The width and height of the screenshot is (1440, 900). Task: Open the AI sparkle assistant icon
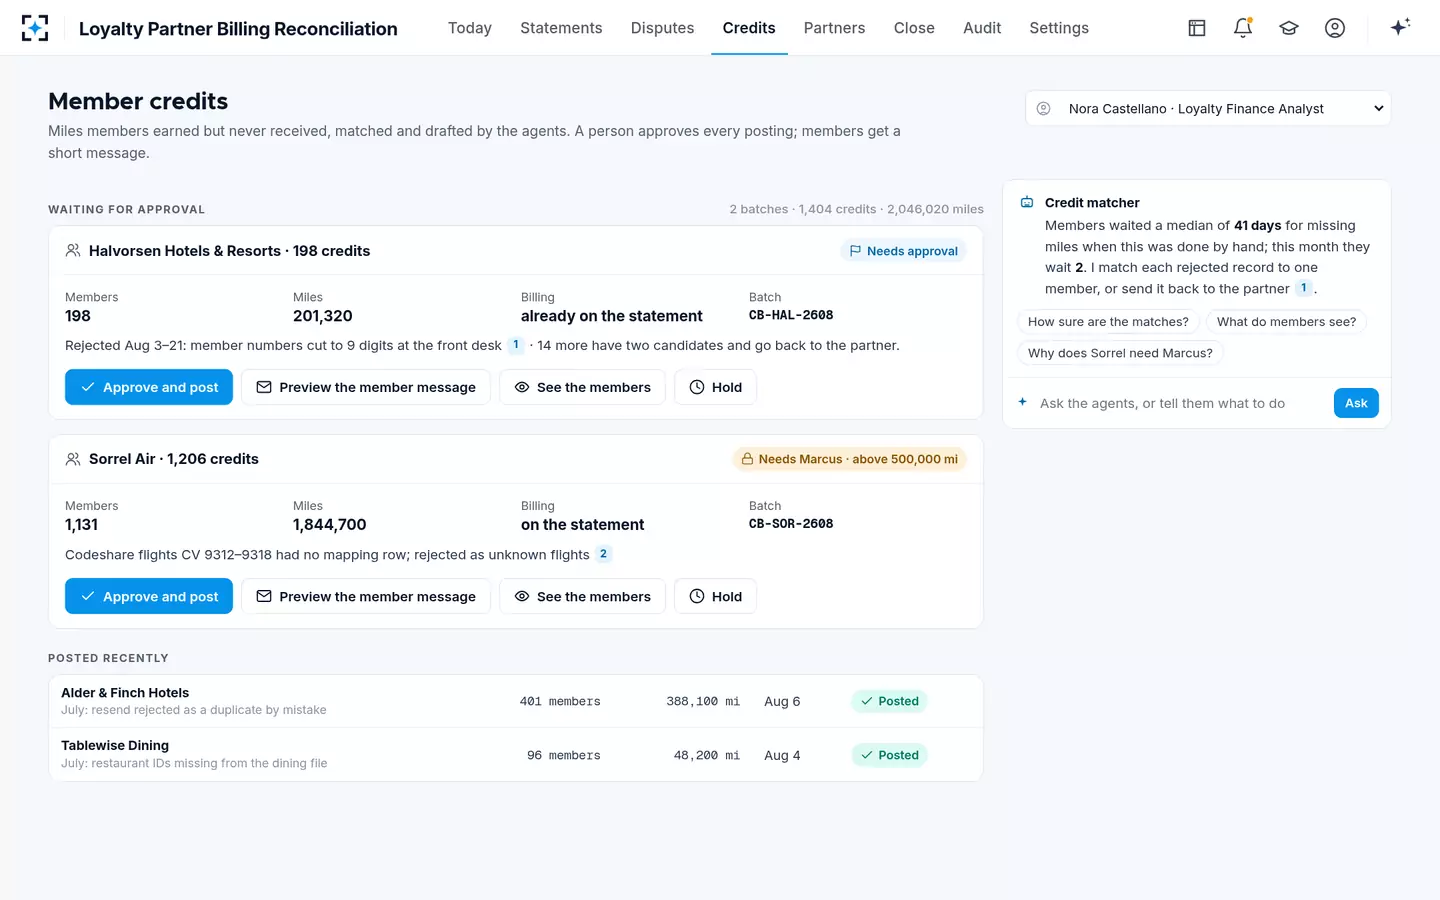[x=1400, y=27]
